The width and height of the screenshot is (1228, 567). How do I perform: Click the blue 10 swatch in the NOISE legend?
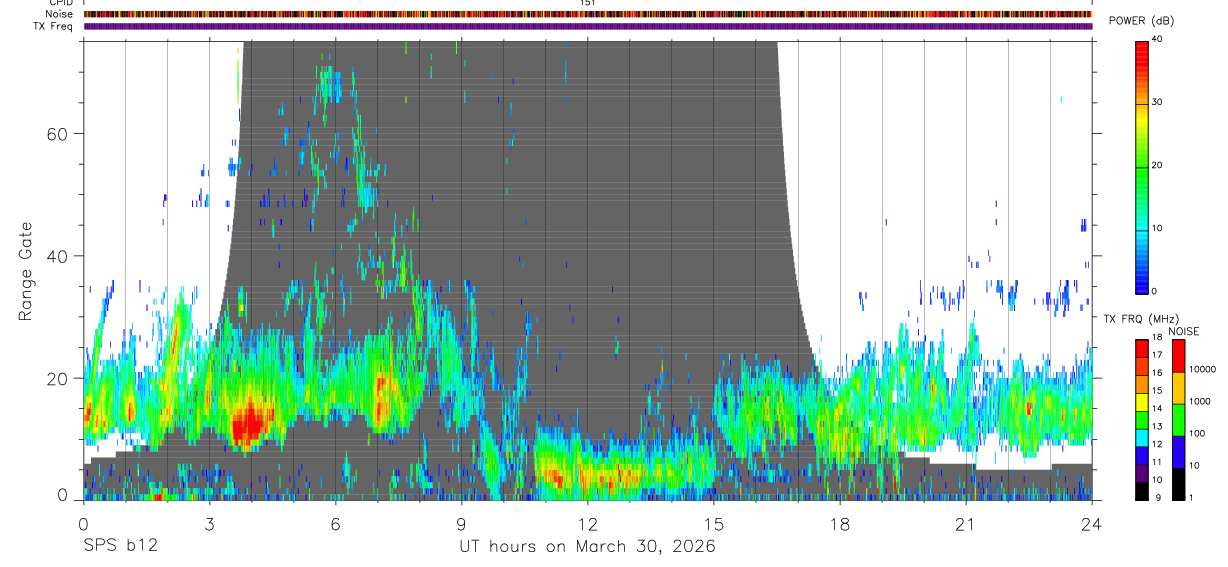pos(1178,452)
